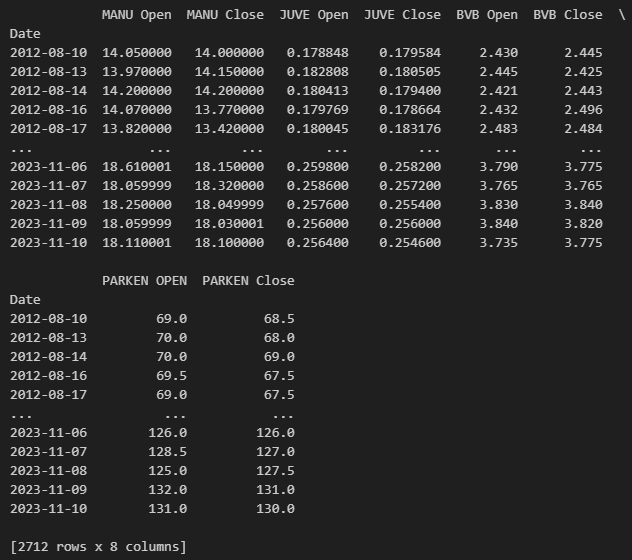
Task: Click the BVB value 3.735
Action: (499, 243)
